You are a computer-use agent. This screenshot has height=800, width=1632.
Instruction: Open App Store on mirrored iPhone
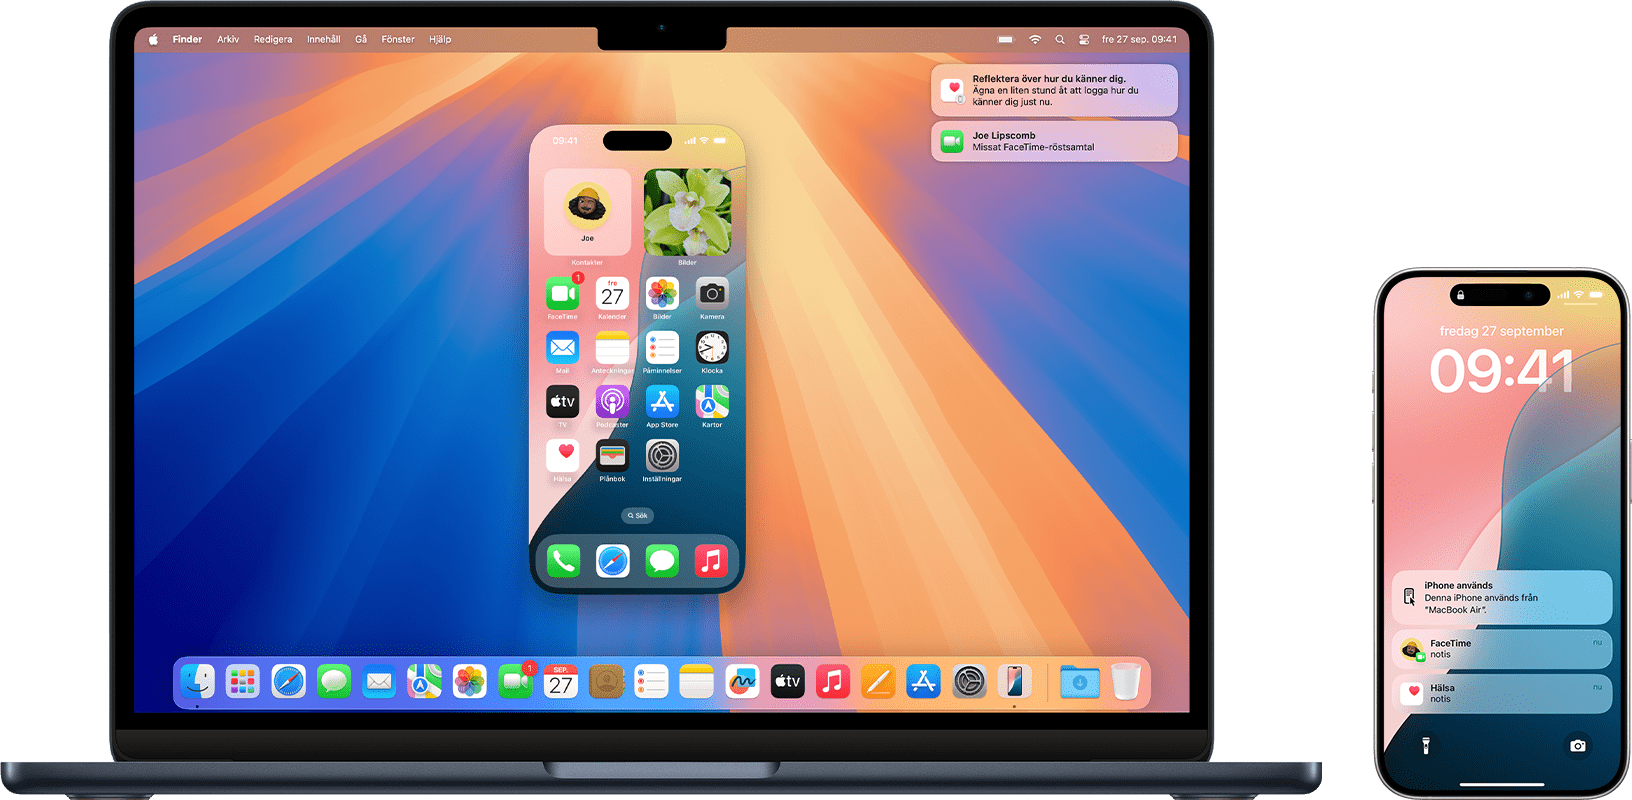point(662,402)
